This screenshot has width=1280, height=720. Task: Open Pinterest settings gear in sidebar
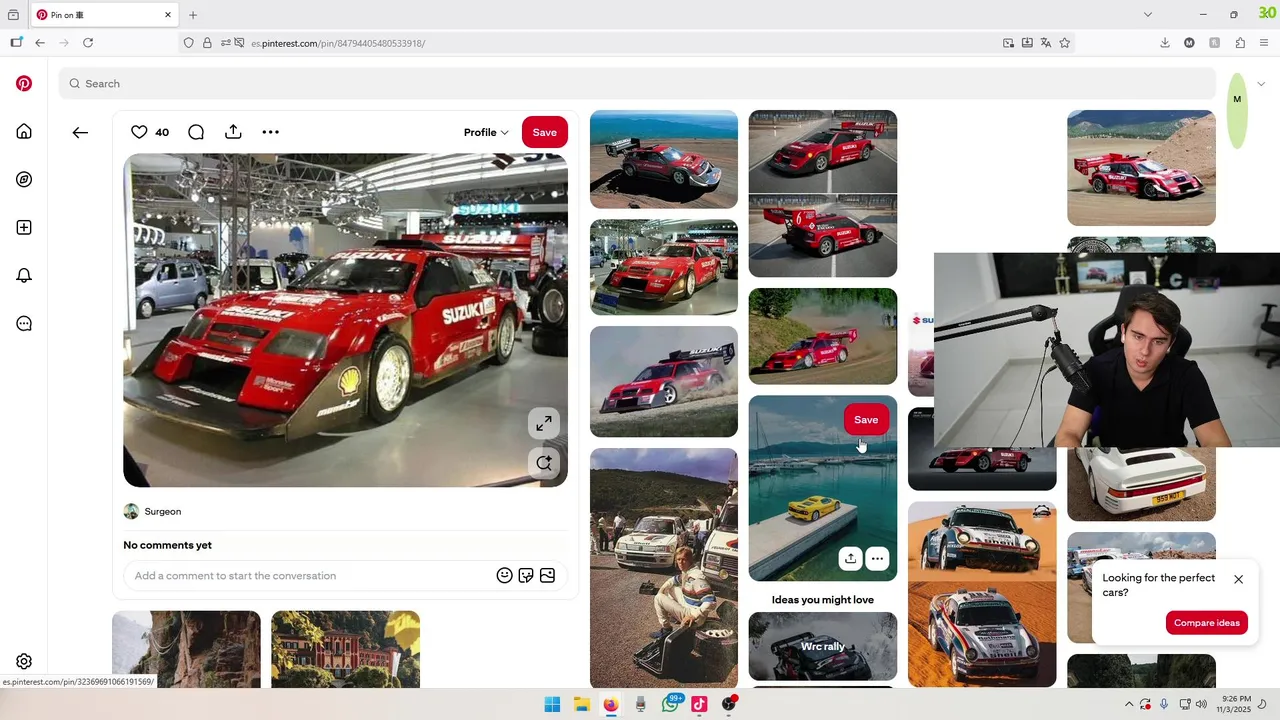click(x=24, y=662)
